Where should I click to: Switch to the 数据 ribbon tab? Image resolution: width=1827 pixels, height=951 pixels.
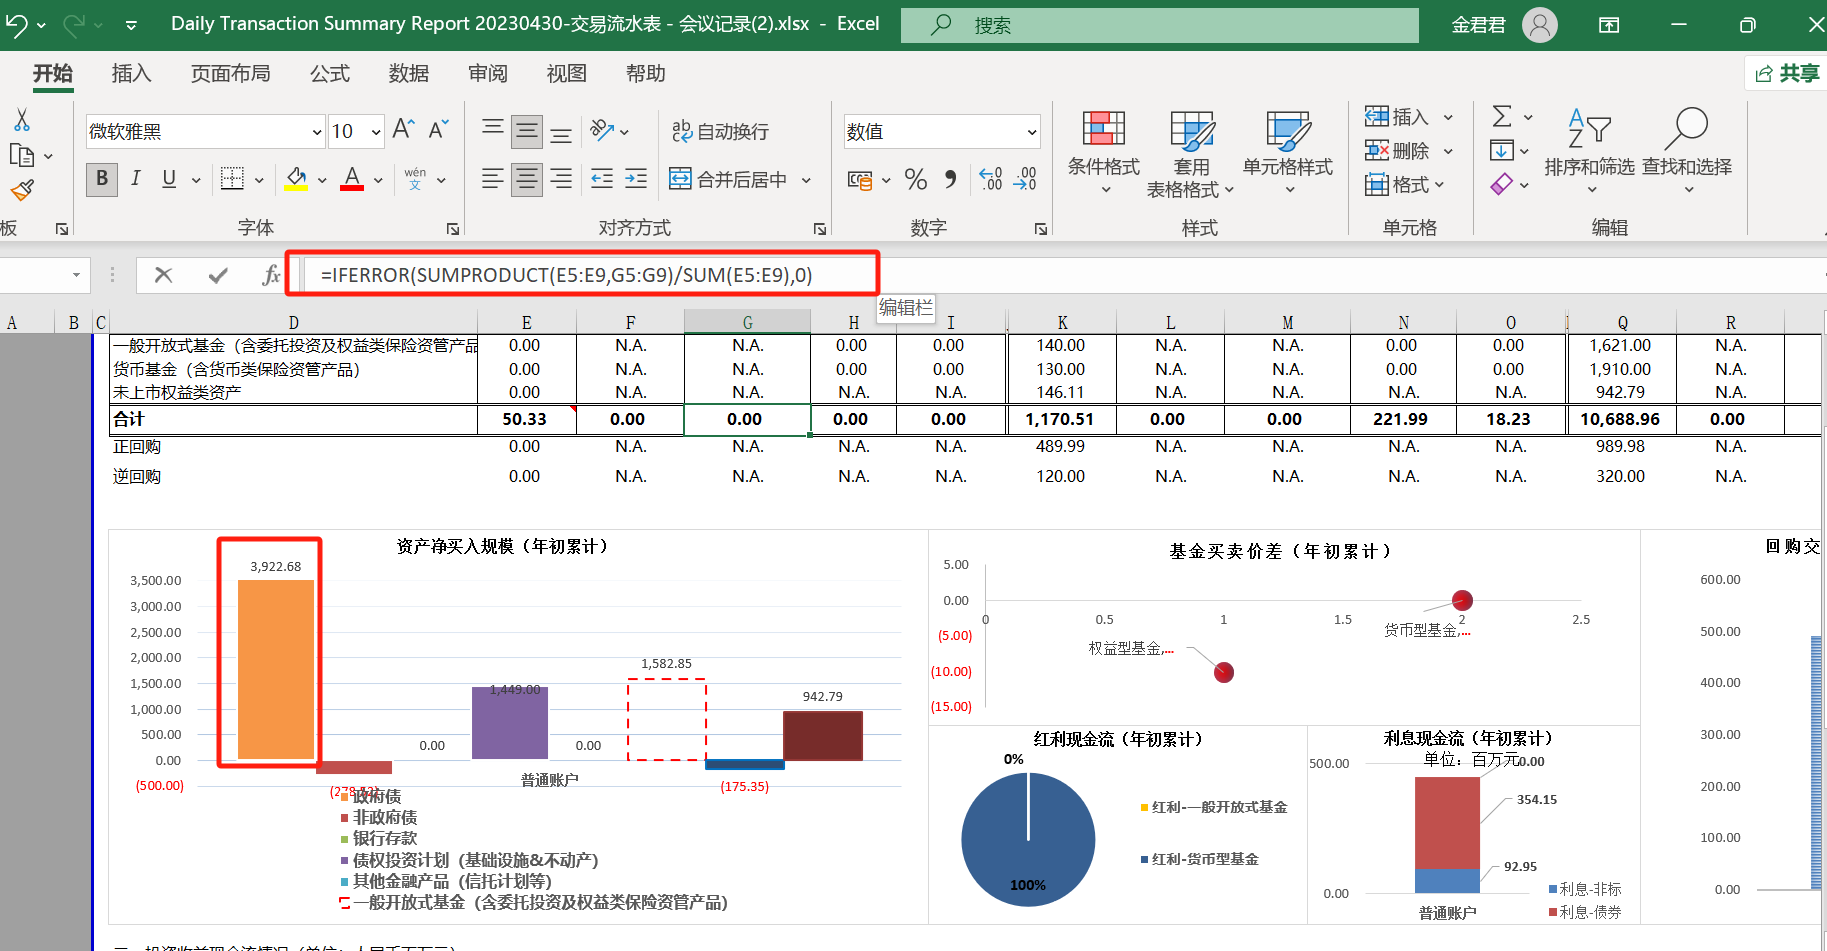coord(408,73)
